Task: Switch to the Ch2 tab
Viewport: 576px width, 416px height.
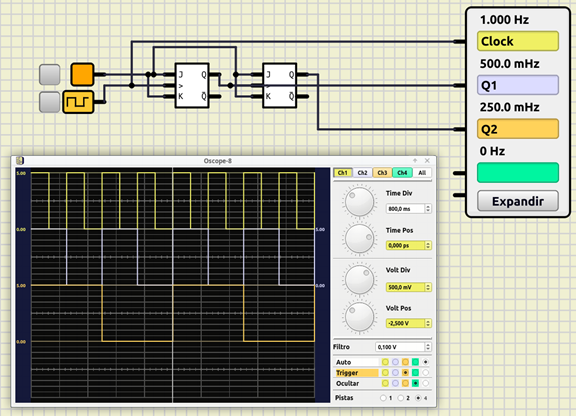Action: 362,173
